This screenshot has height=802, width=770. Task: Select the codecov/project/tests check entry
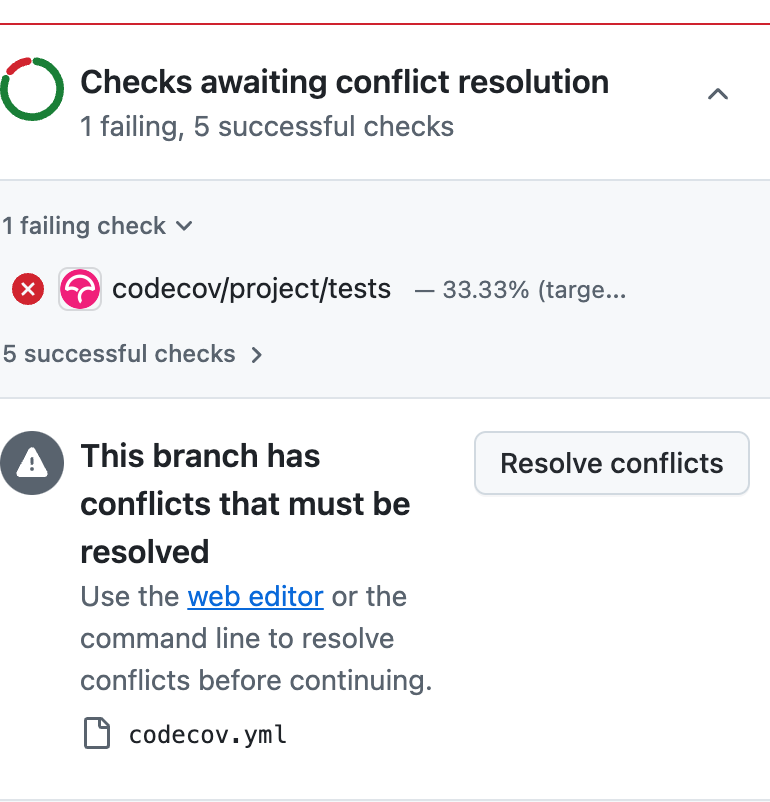click(252, 289)
